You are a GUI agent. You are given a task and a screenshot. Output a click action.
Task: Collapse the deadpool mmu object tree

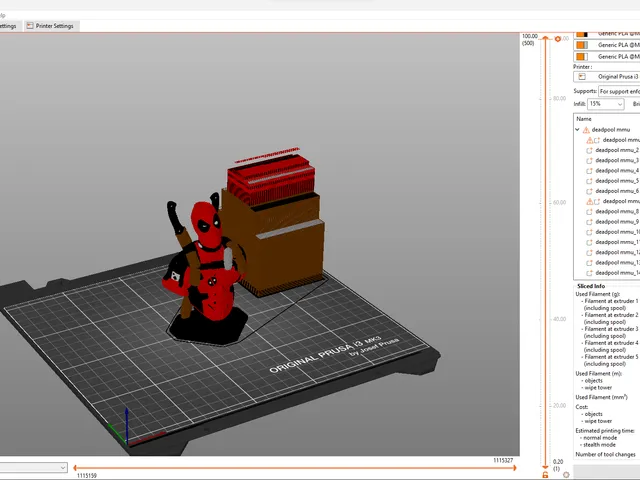click(578, 130)
